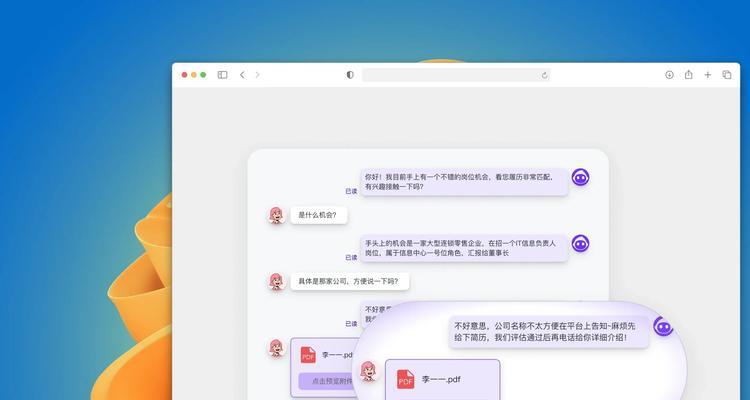Open a new tab with plus icon

coord(707,75)
